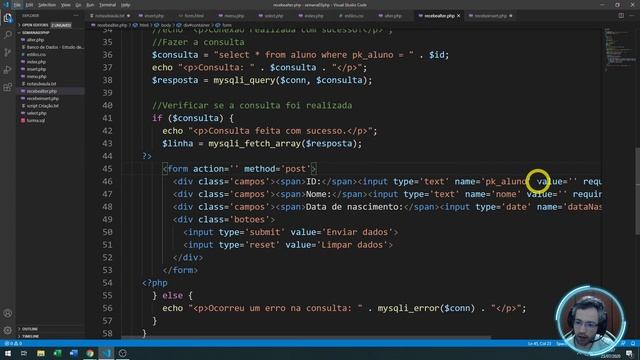Open the File menu
This screenshot has height=360, width=640.
tap(17, 5)
